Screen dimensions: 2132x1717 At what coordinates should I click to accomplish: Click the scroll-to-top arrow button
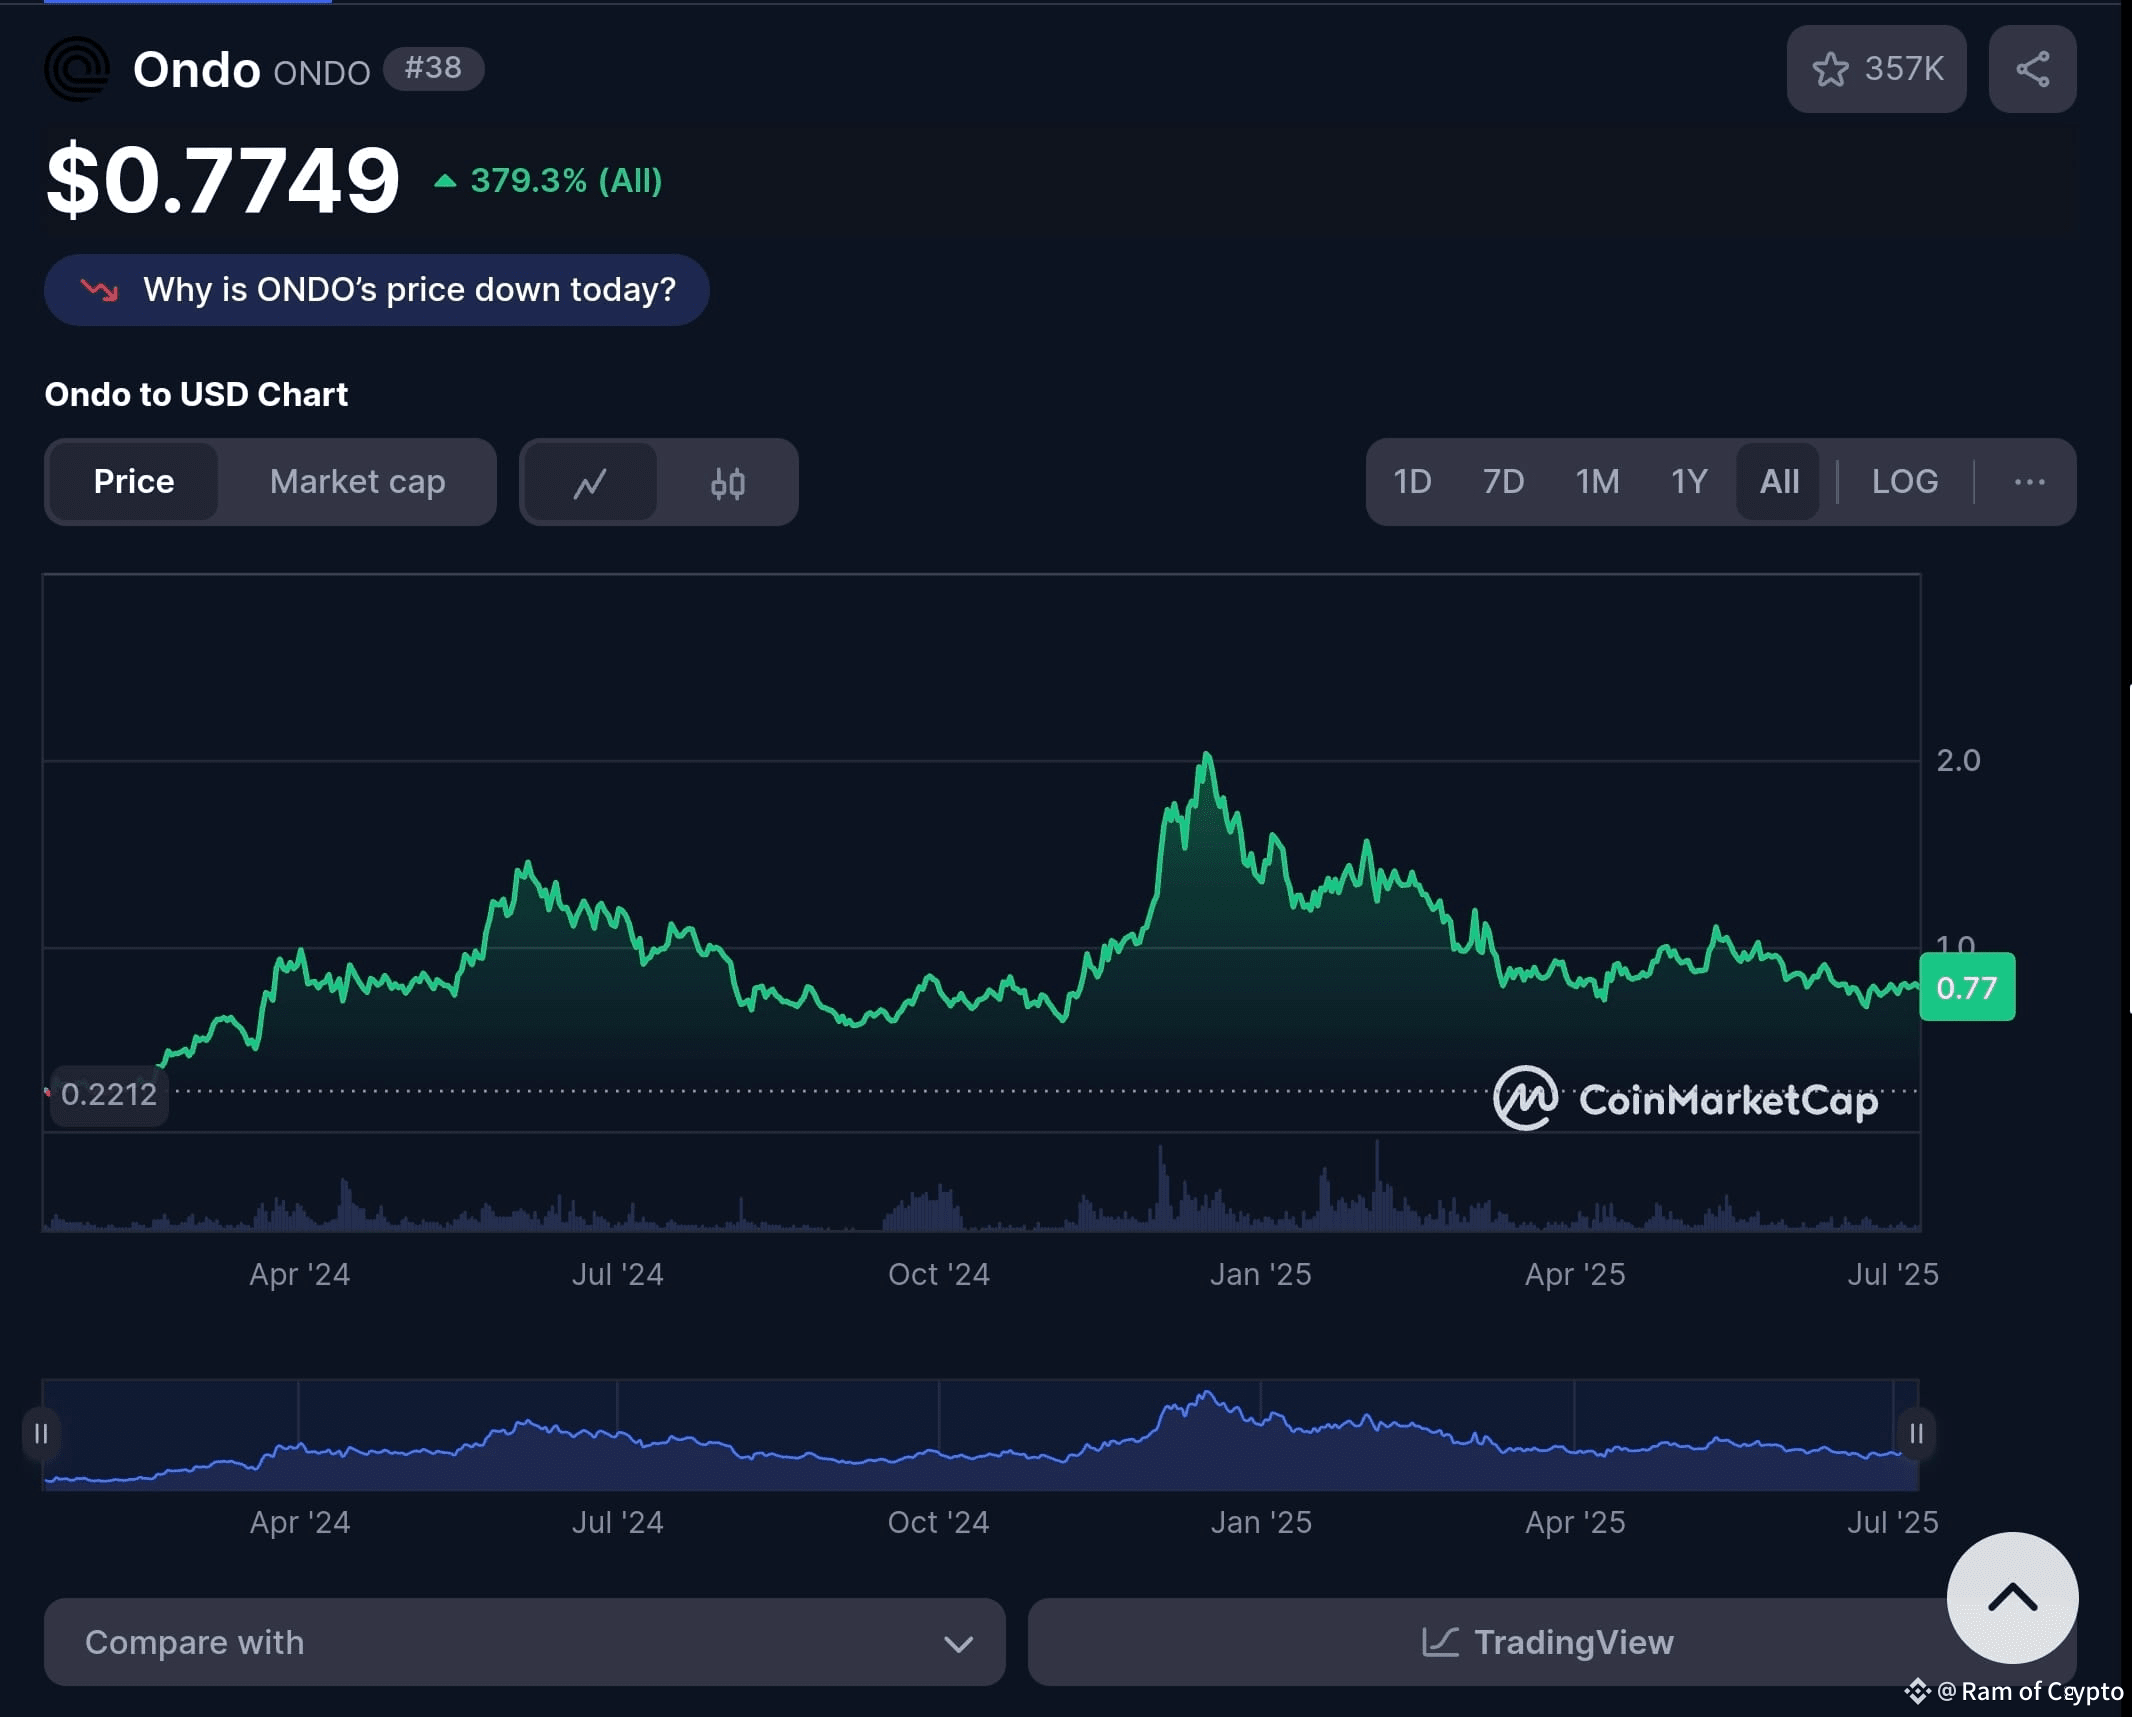(x=2011, y=1597)
